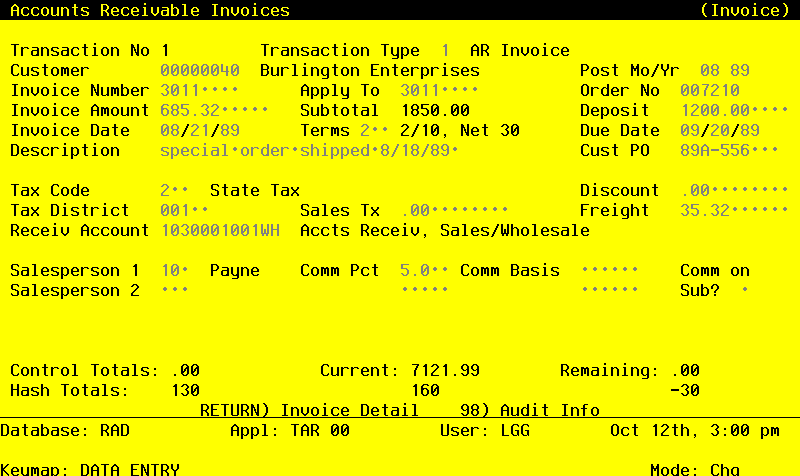Select the Tax Code field 2
This screenshot has width=800, height=476.
174,190
